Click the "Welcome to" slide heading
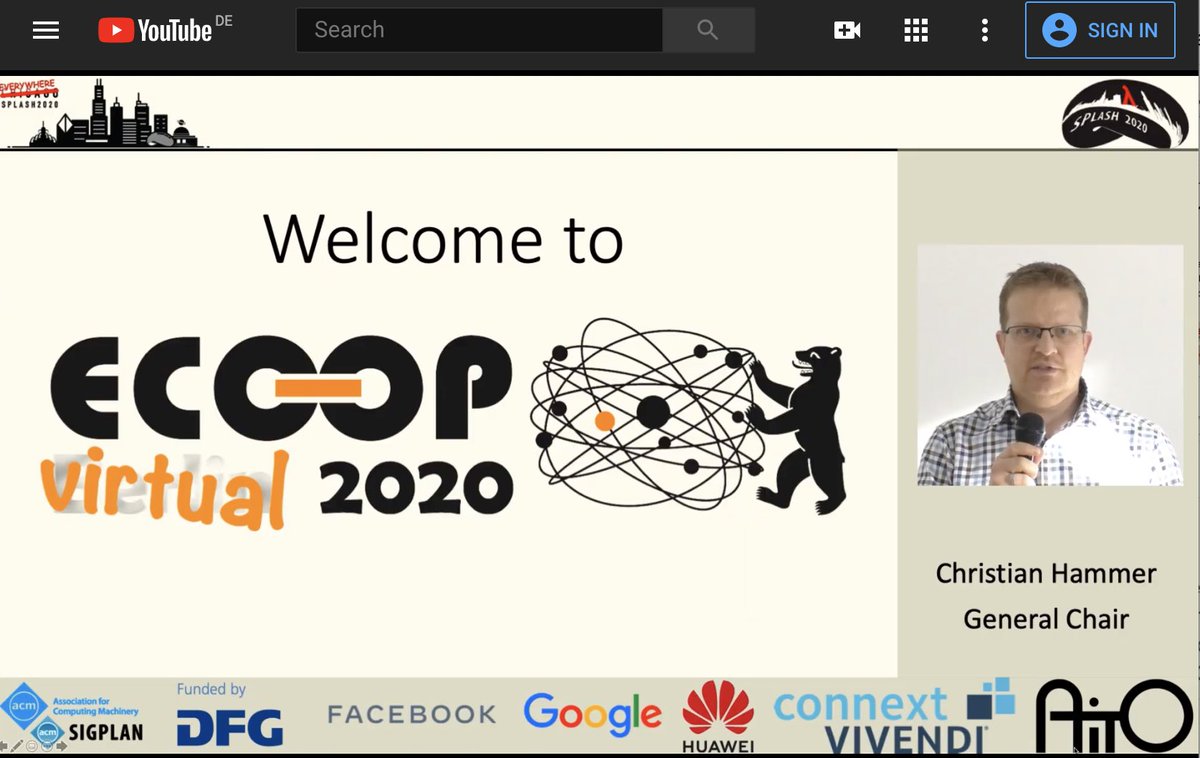 pos(443,238)
